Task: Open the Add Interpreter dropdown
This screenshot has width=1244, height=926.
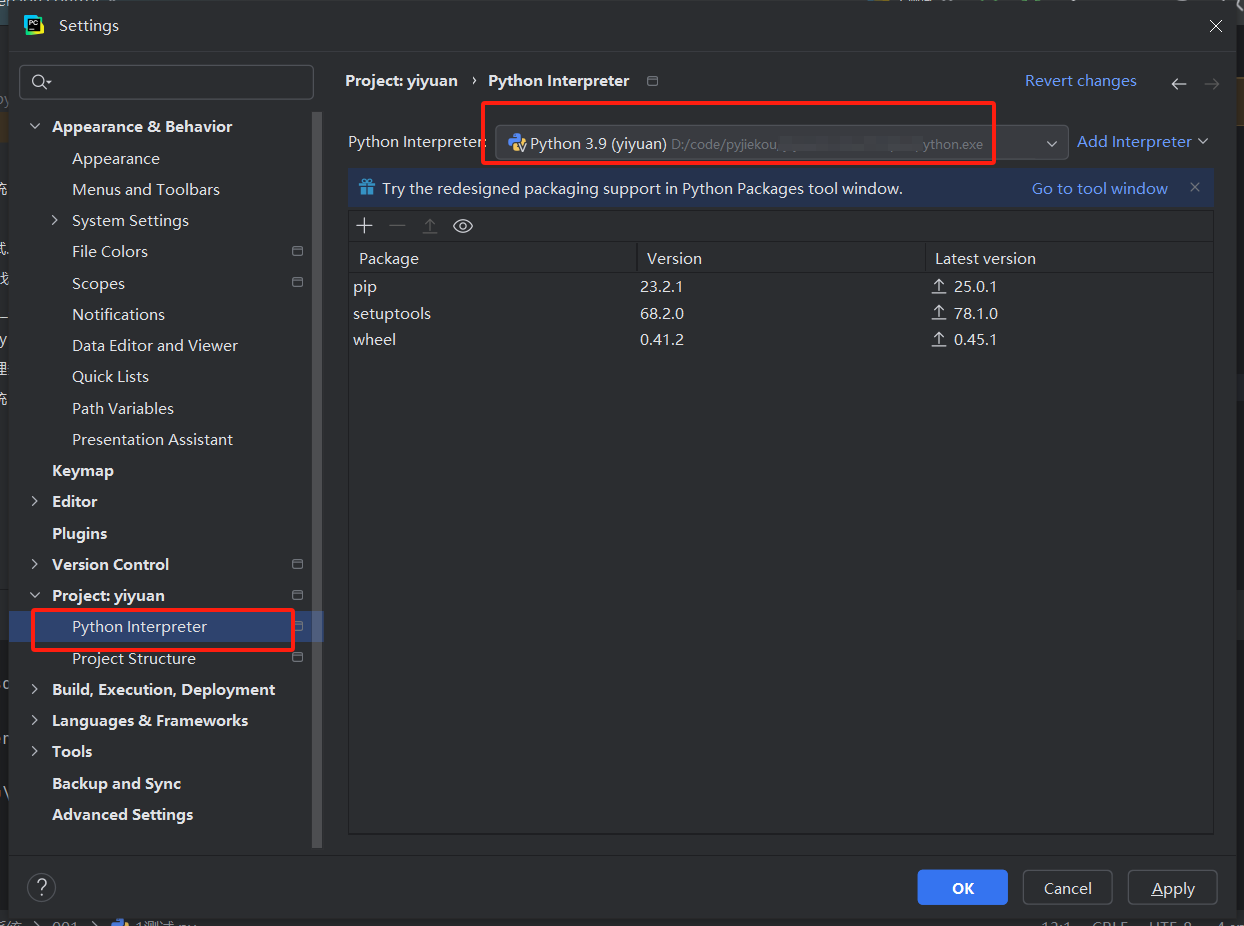Action: (x=1142, y=142)
